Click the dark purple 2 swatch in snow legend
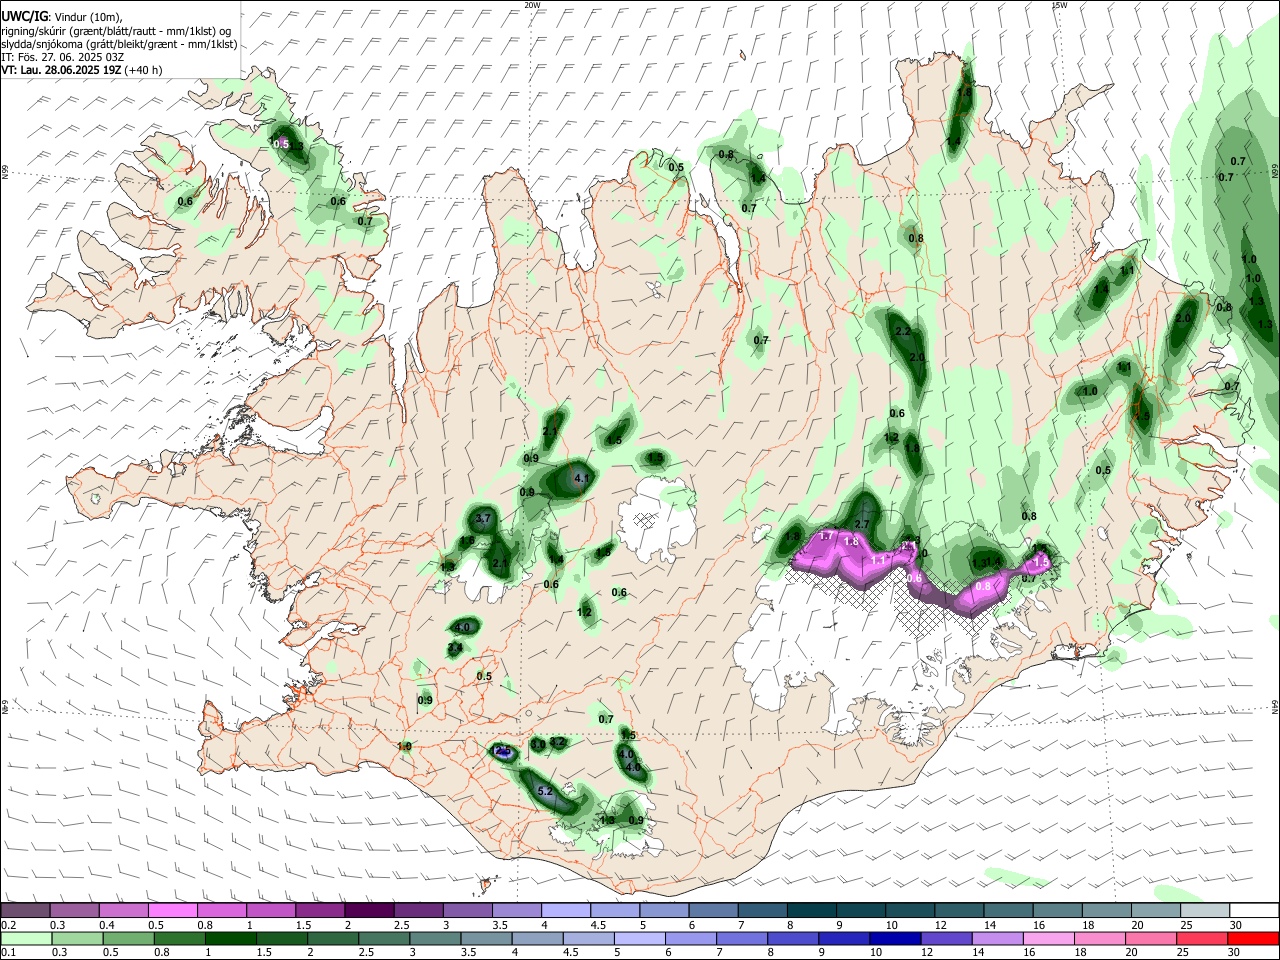Screen dimensions: 1280x960 pyautogui.click(x=368, y=910)
